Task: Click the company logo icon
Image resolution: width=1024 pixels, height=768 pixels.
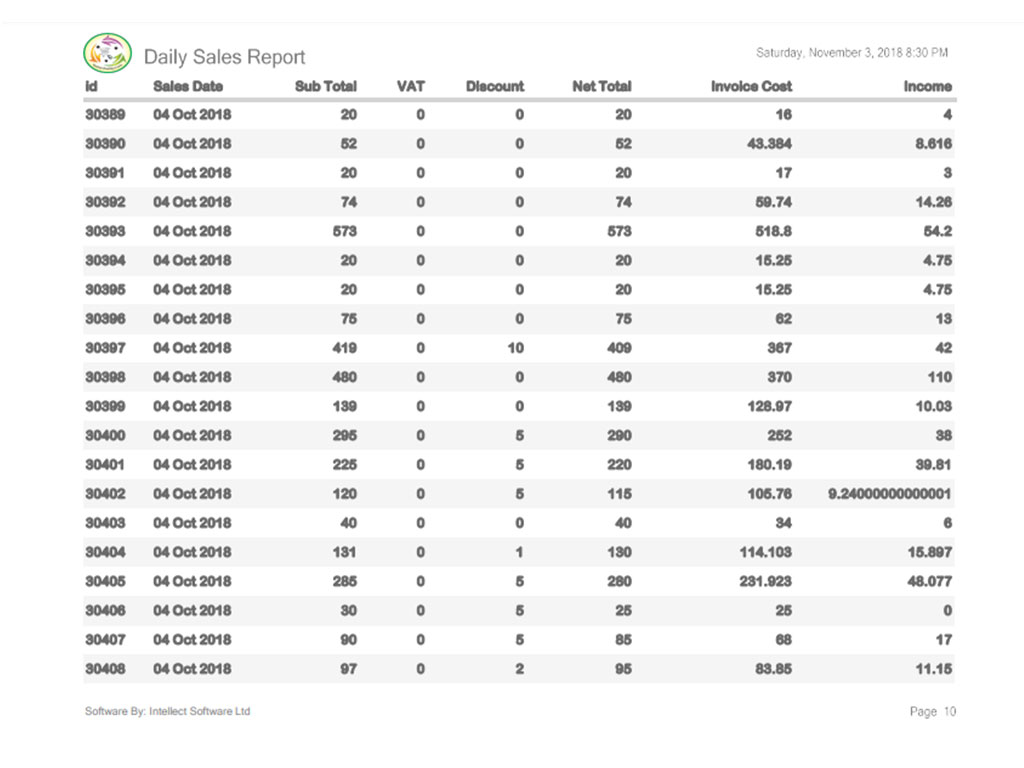Action: click(x=107, y=54)
